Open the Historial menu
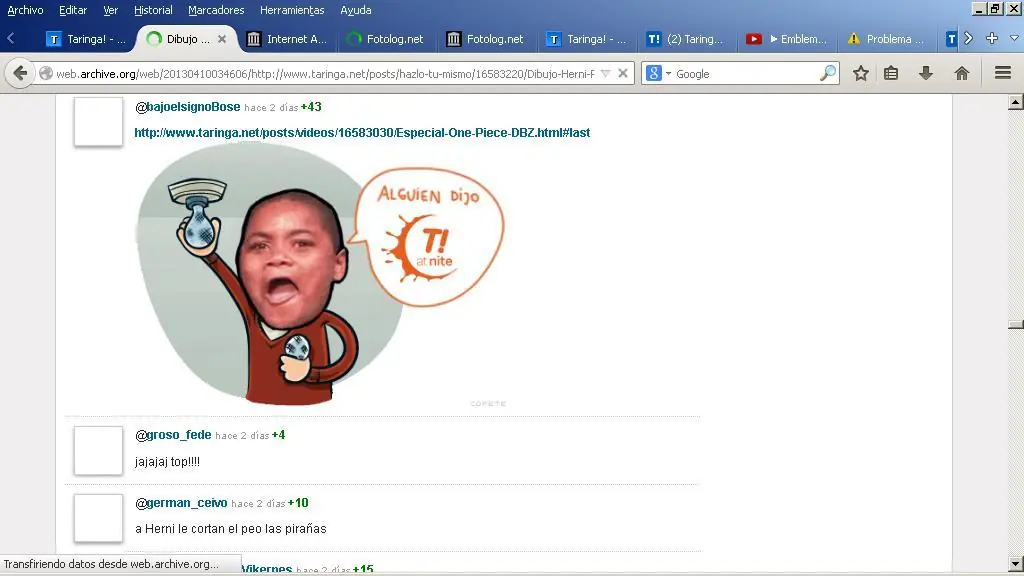The width and height of the screenshot is (1024, 576). (x=153, y=10)
